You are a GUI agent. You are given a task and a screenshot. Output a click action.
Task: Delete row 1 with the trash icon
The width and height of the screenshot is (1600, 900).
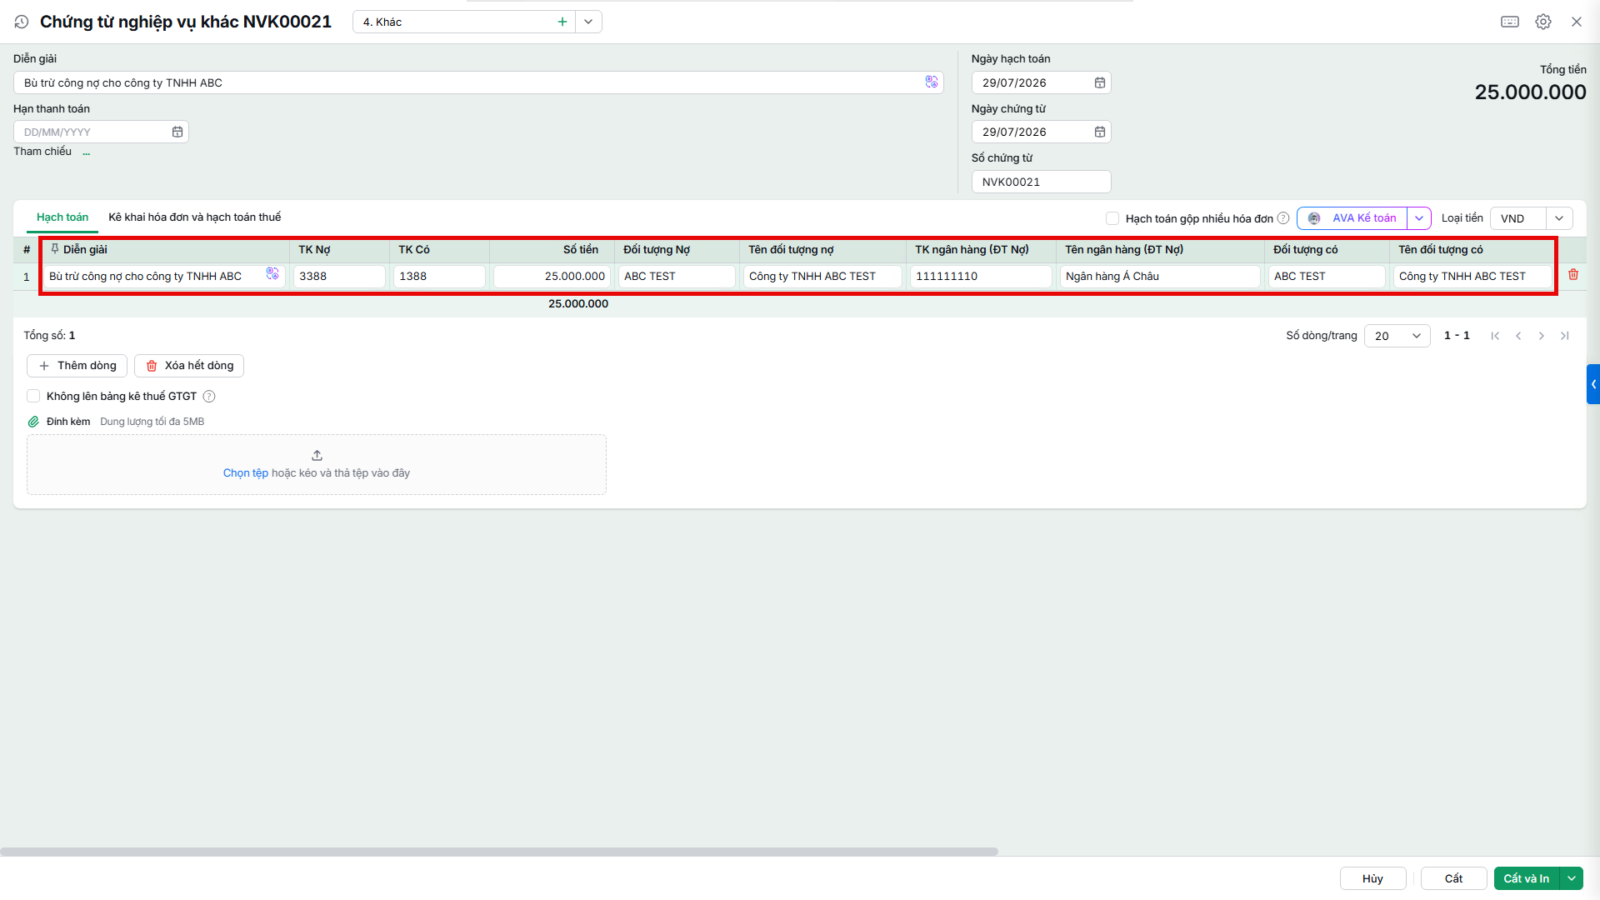coord(1573,275)
